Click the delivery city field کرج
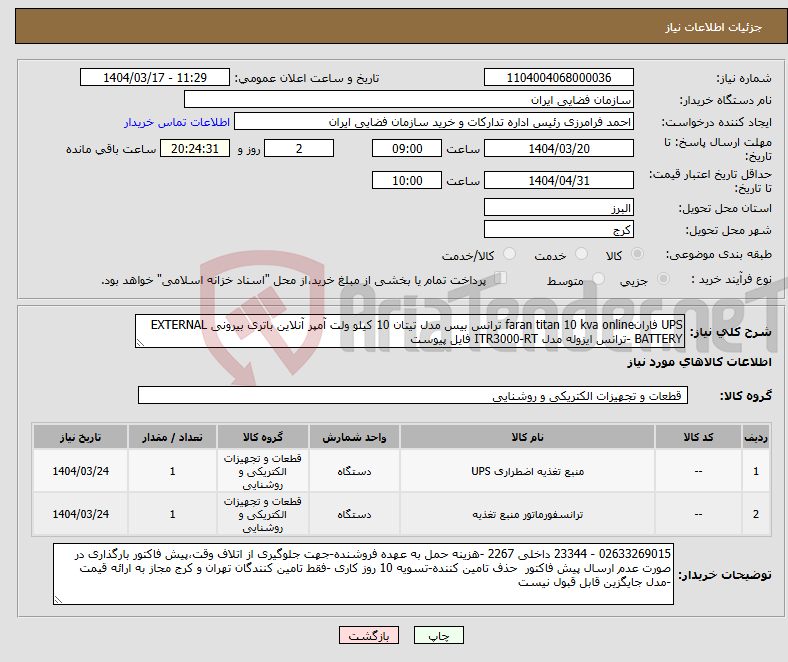 tap(558, 229)
